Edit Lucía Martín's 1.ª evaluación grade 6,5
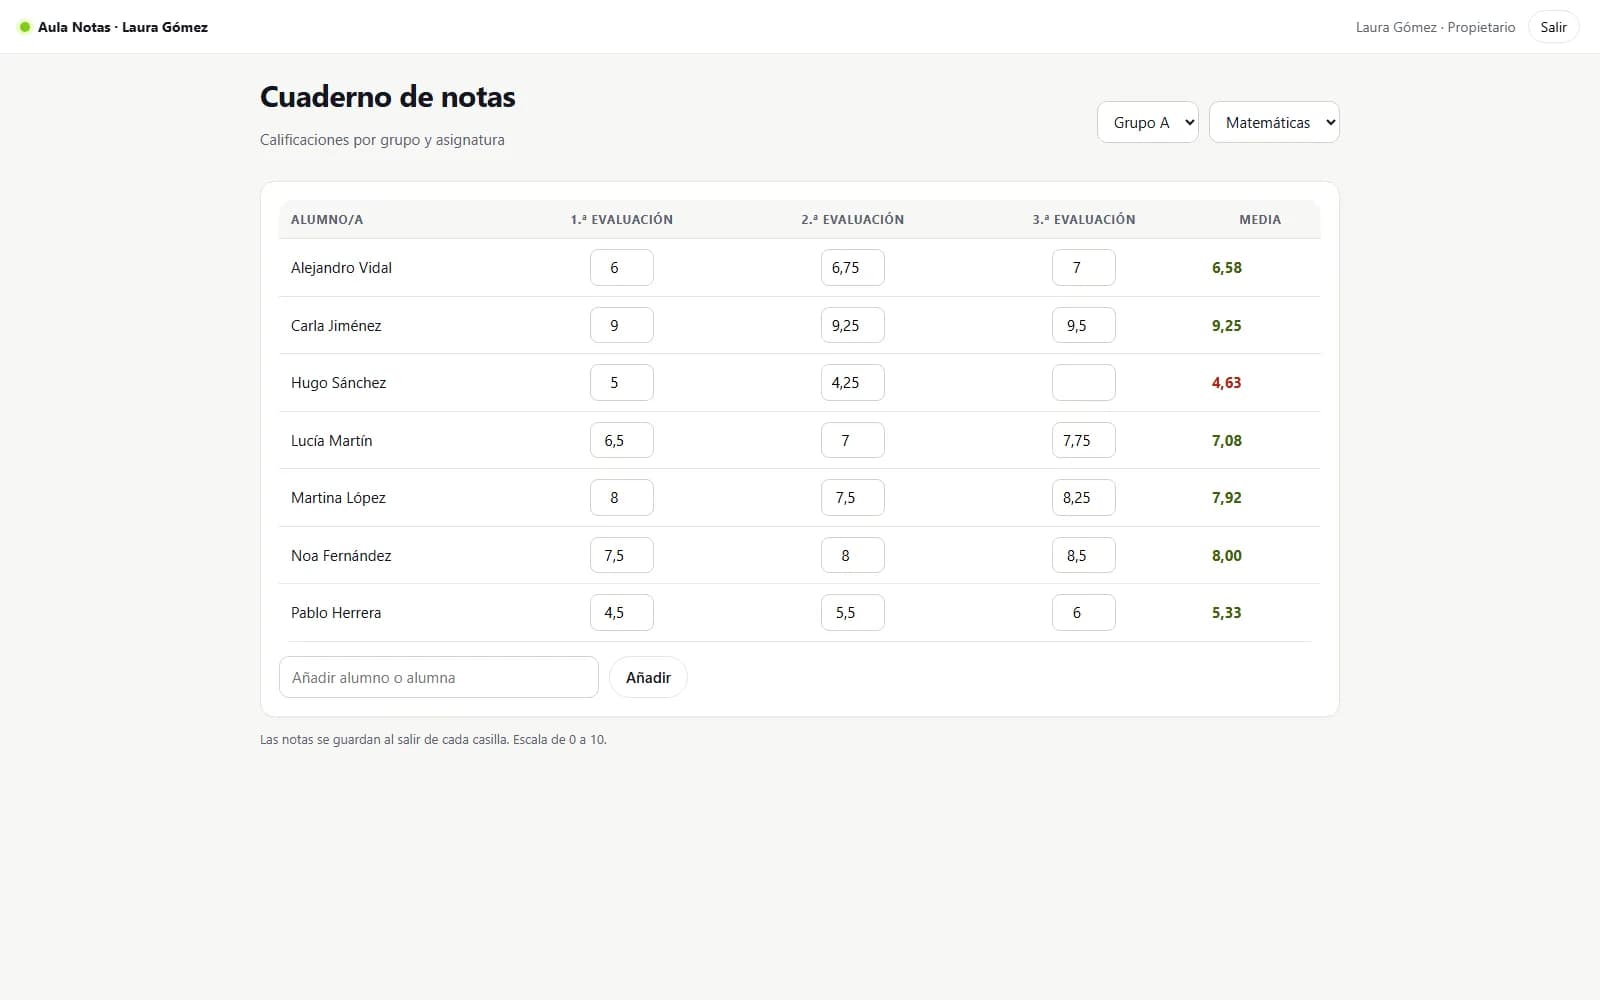The width and height of the screenshot is (1600, 1000). [x=621, y=440]
